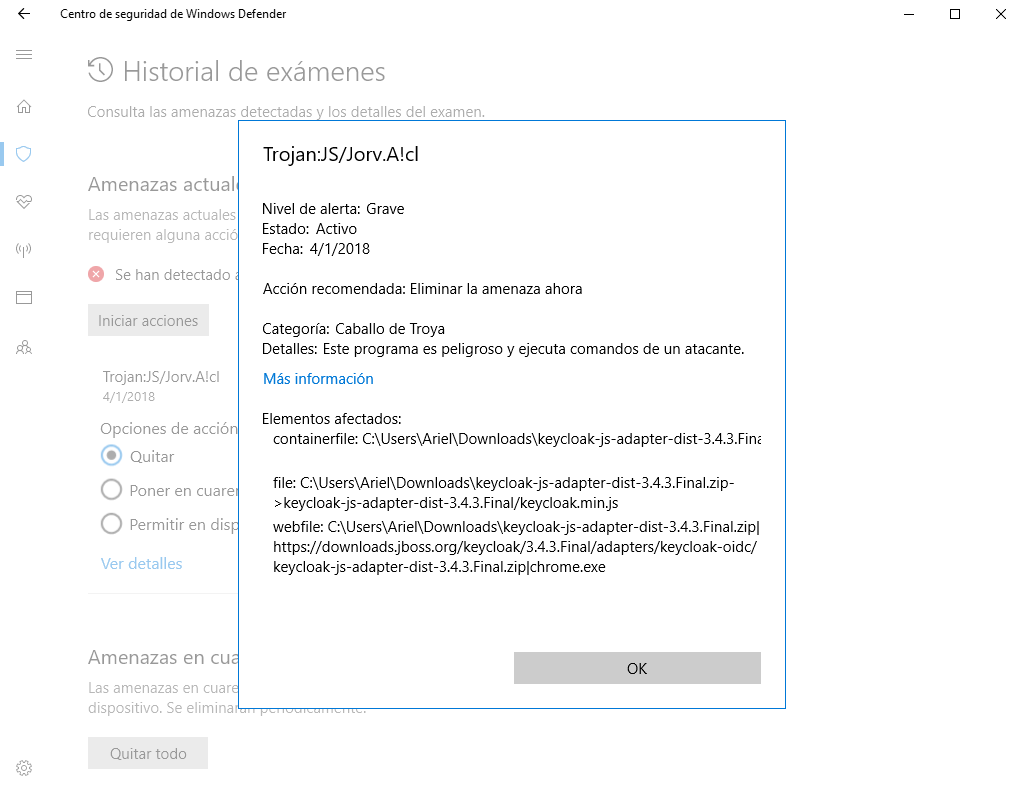1022x798 pixels.
Task: Open app and browser control icon
Action: (24, 298)
